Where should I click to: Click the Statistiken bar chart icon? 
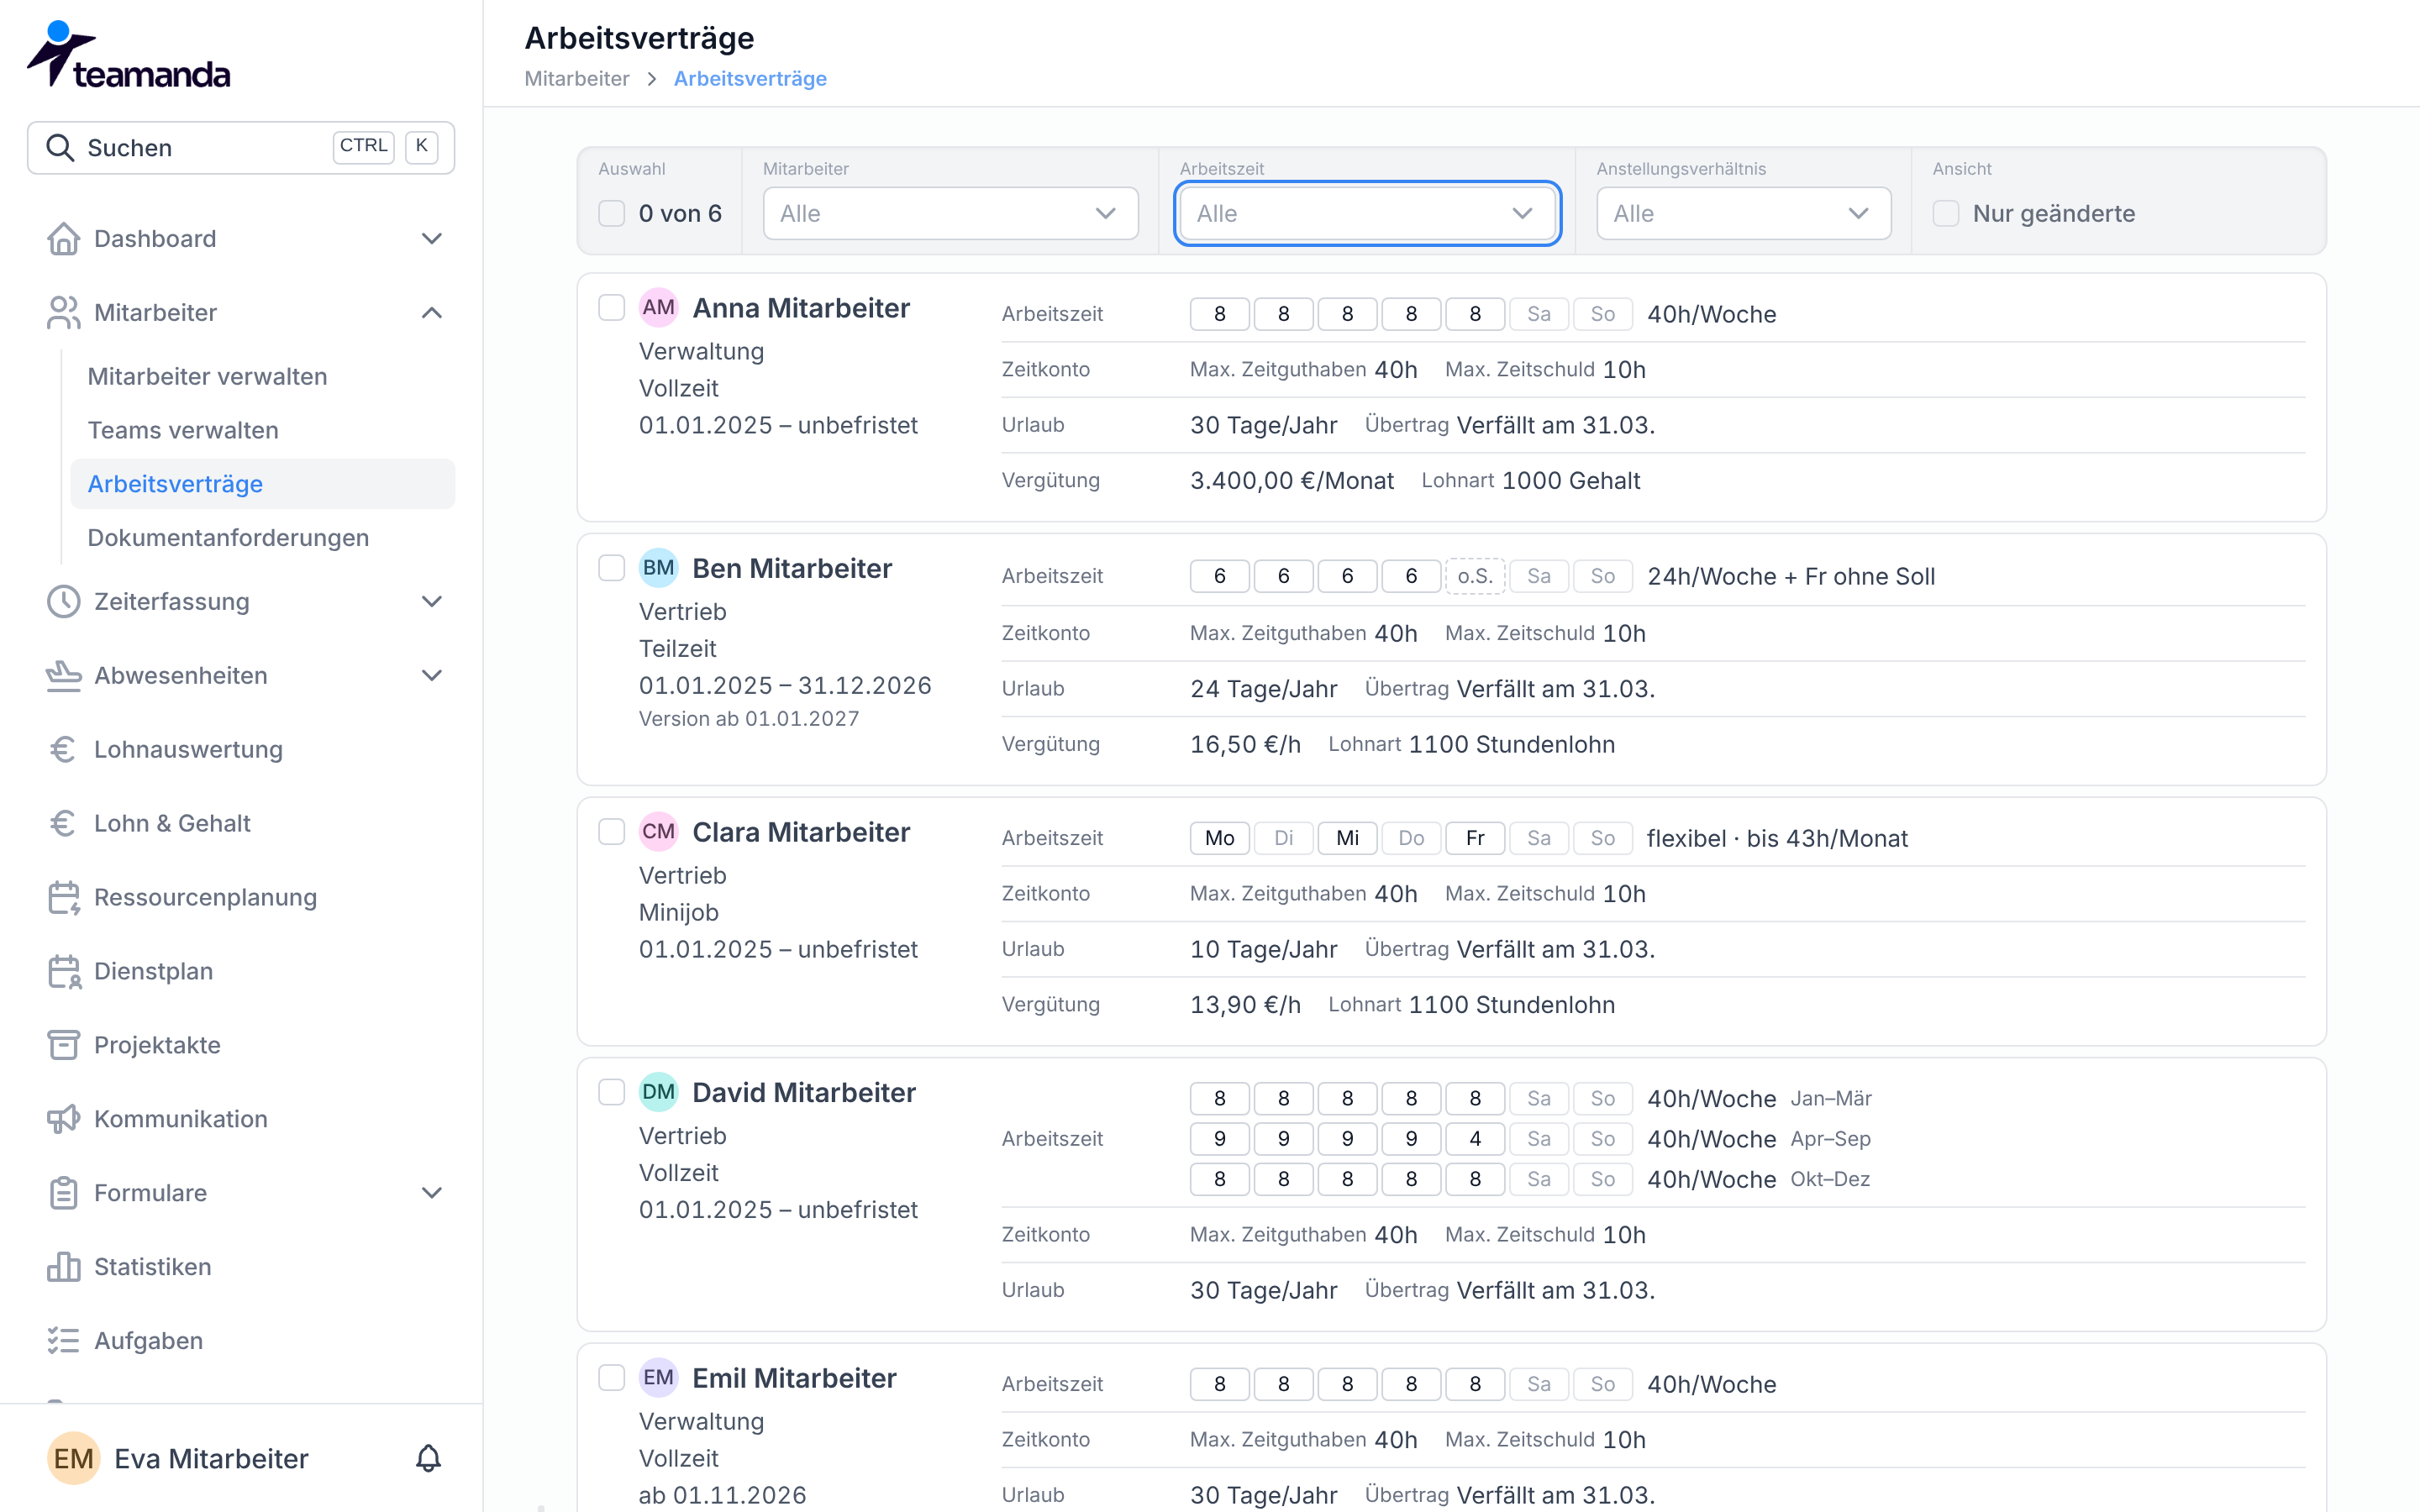63,1268
